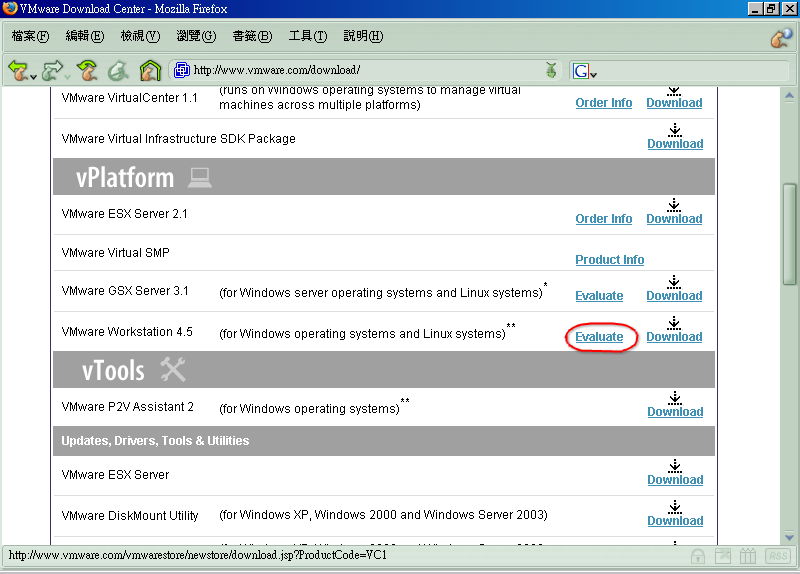Click the padlock security icon in status bar

(698, 556)
